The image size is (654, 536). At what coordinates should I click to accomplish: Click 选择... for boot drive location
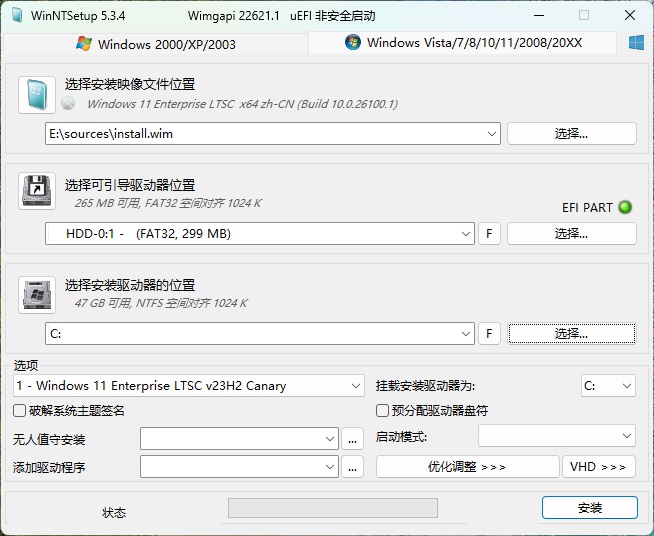(571, 234)
